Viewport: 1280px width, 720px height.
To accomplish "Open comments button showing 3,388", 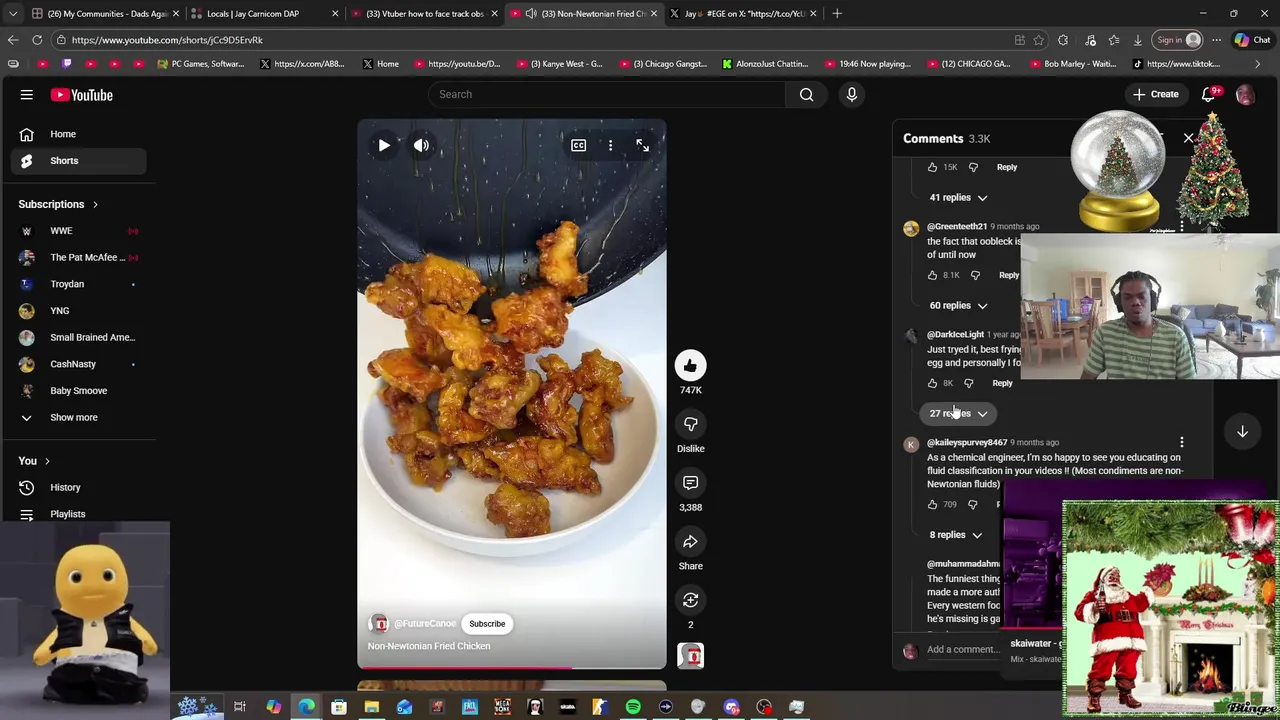I will click(690, 483).
